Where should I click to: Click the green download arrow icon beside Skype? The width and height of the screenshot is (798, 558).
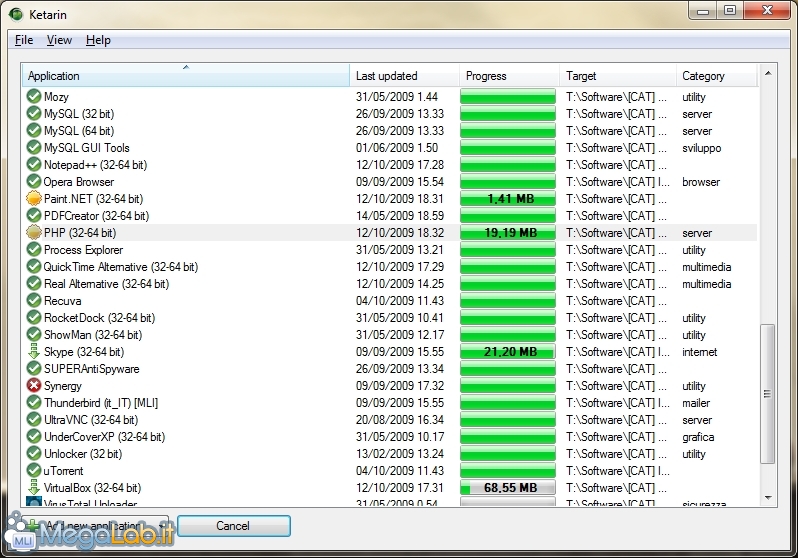click(34, 352)
